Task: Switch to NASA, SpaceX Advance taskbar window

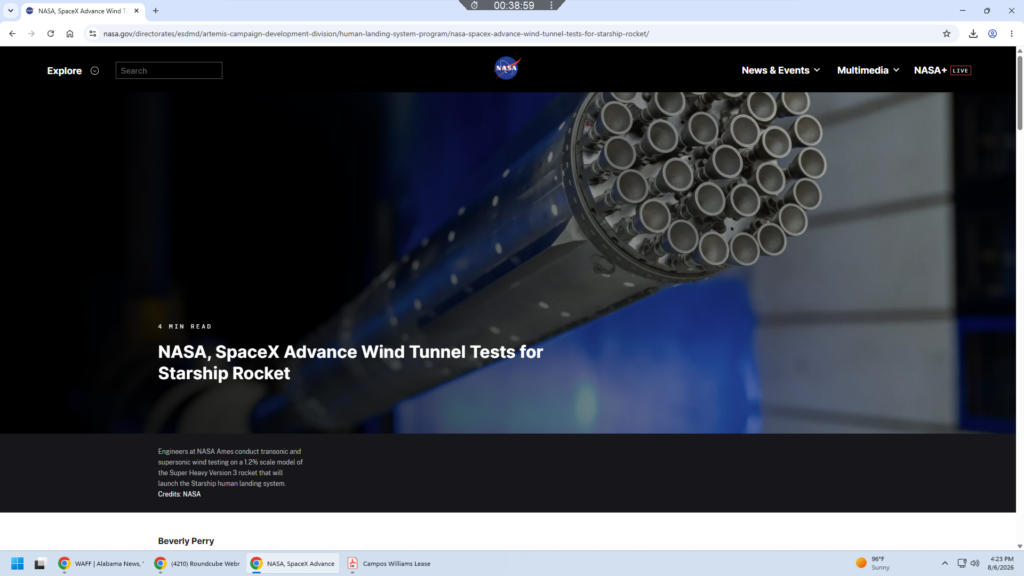Action: pyautogui.click(x=293, y=563)
